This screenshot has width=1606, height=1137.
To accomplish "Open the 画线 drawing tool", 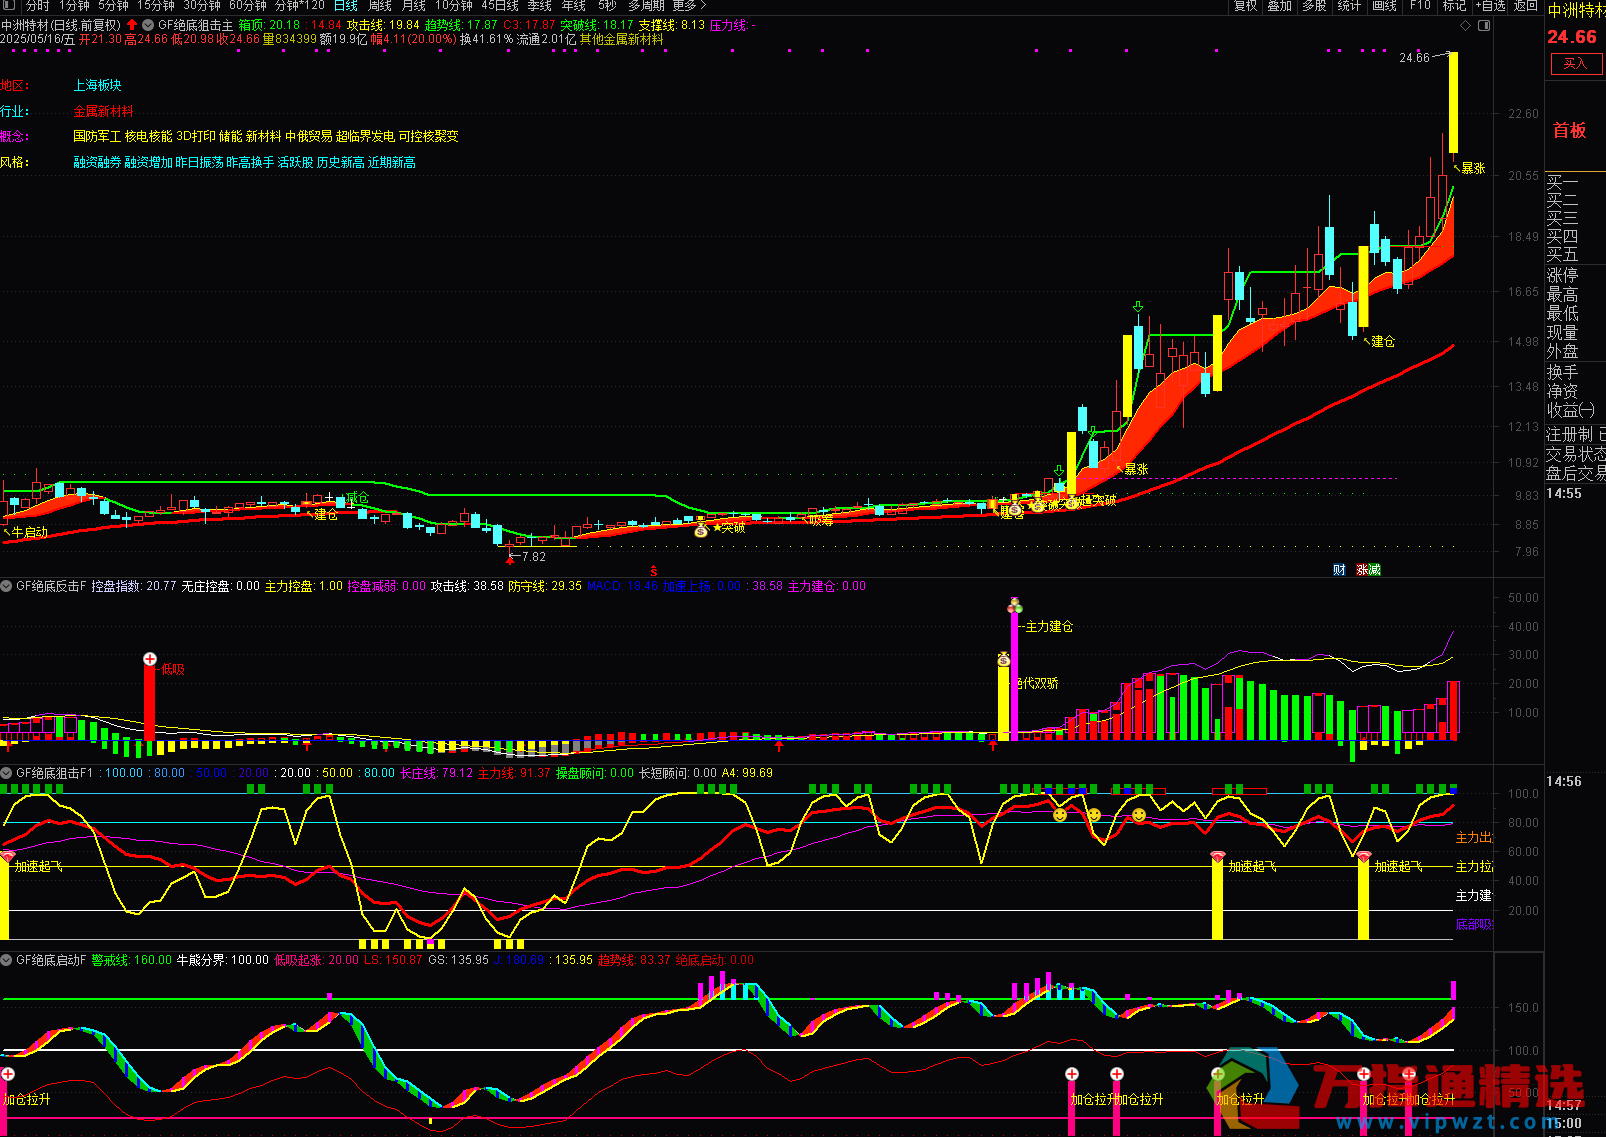I will (x=1384, y=6).
